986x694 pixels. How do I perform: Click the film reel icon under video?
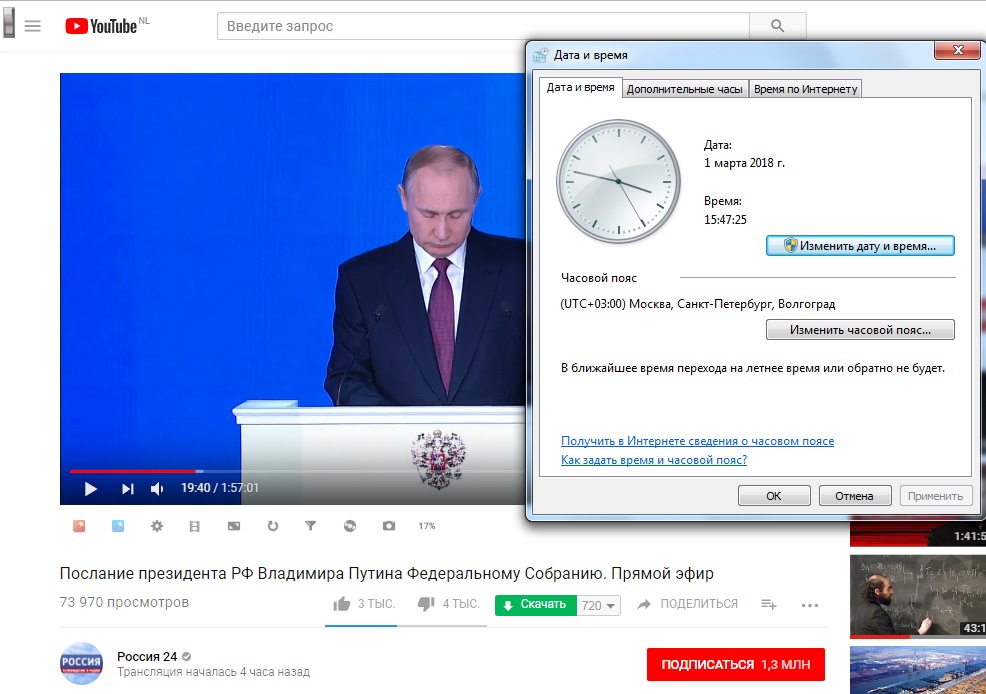tap(350, 526)
